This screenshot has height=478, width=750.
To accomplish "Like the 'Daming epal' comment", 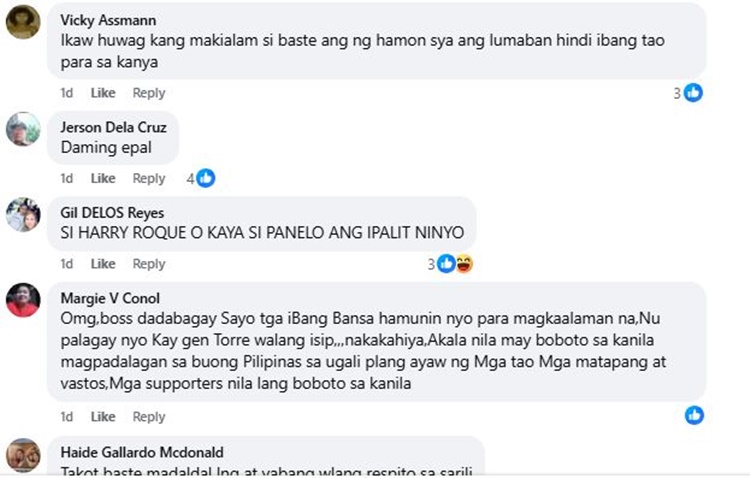I will [x=103, y=178].
